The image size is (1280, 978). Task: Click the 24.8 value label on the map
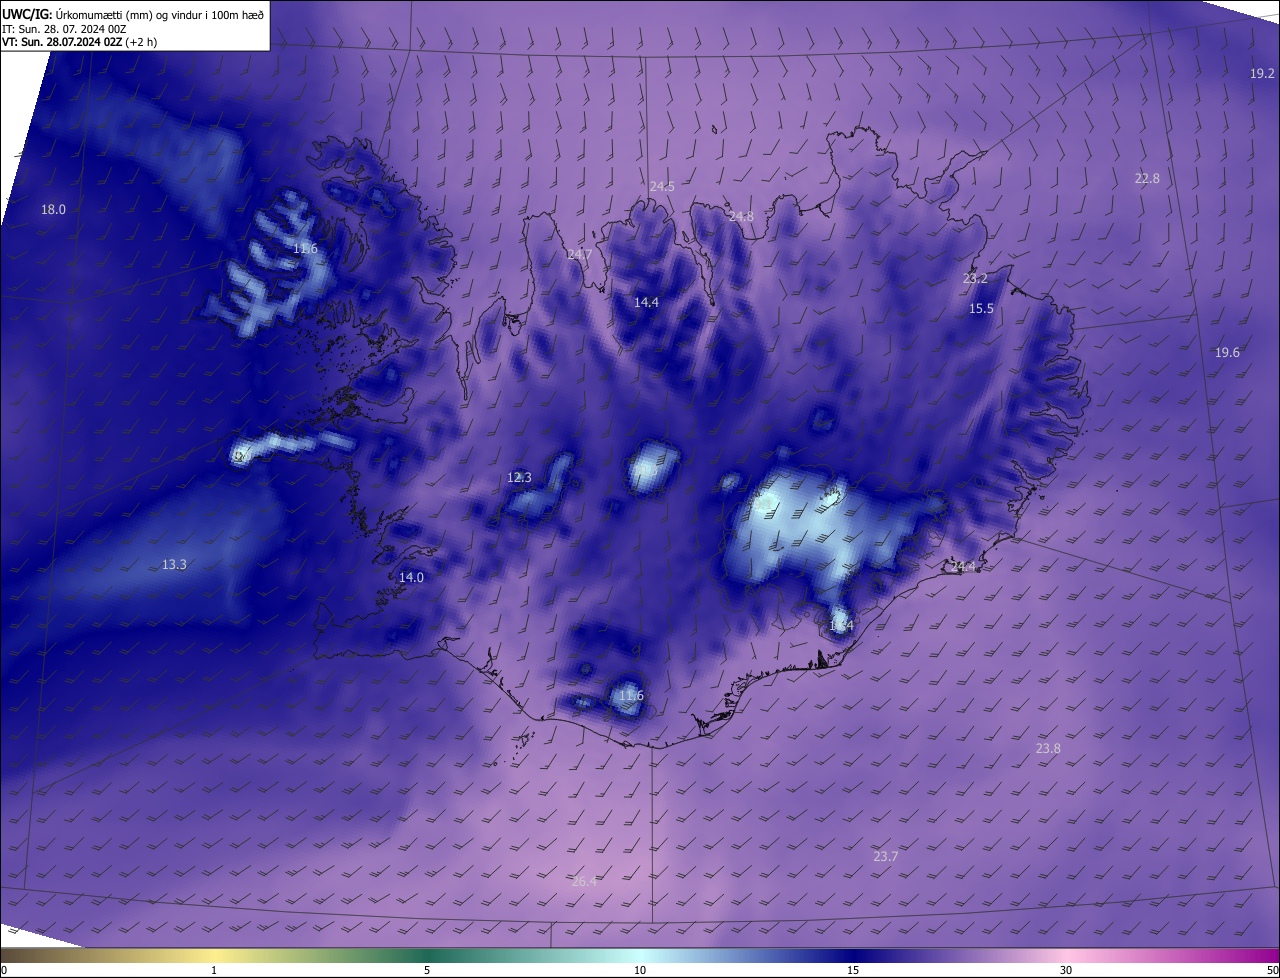741,217
